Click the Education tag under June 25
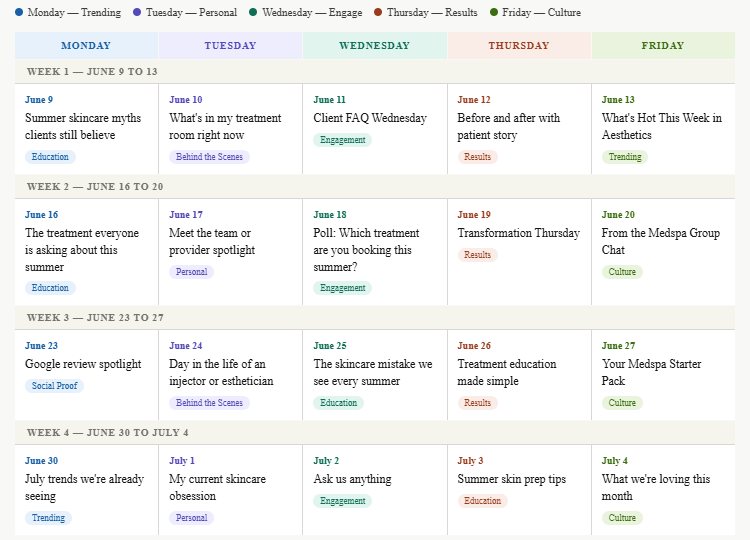 [338, 403]
